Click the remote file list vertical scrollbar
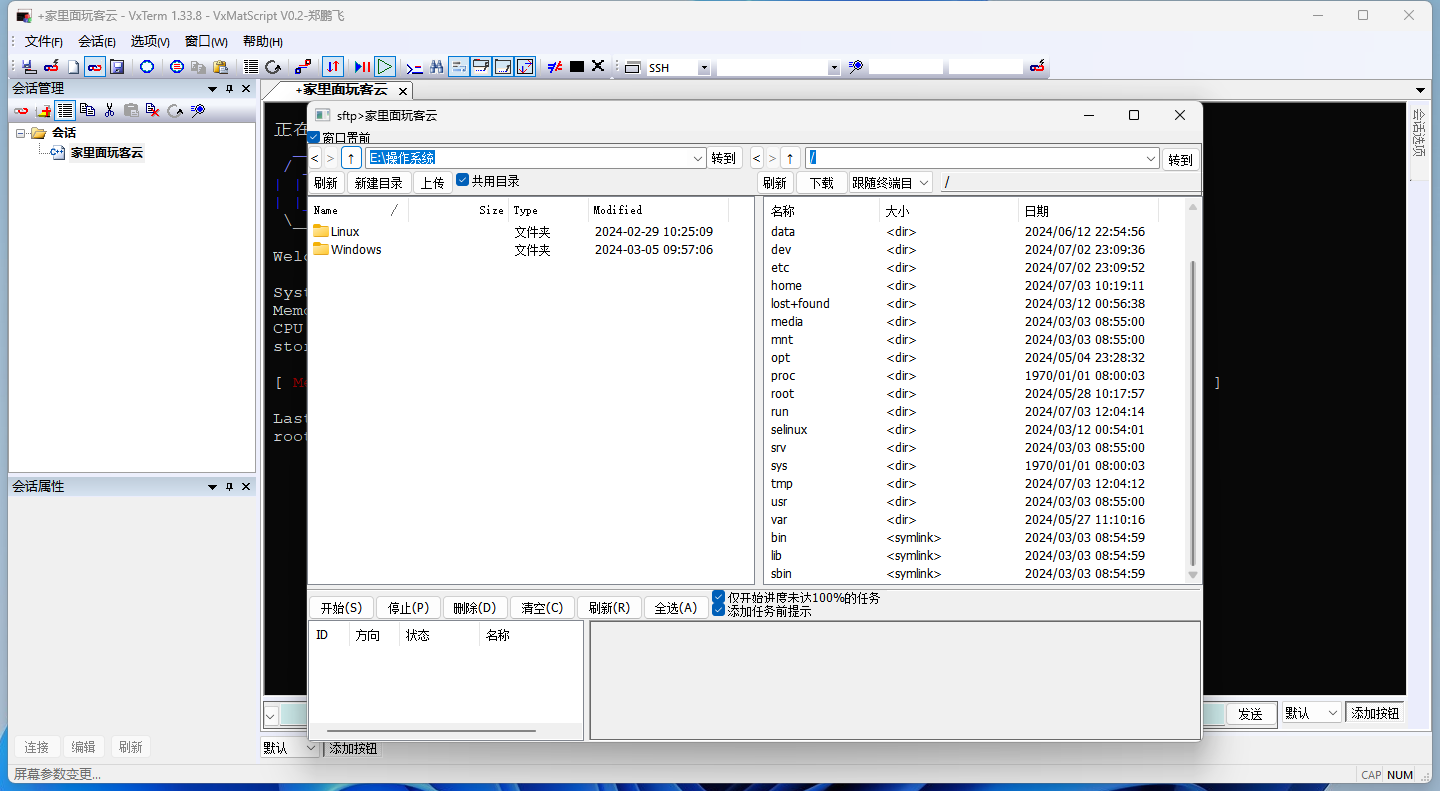The height and width of the screenshot is (791, 1440). (1191, 413)
